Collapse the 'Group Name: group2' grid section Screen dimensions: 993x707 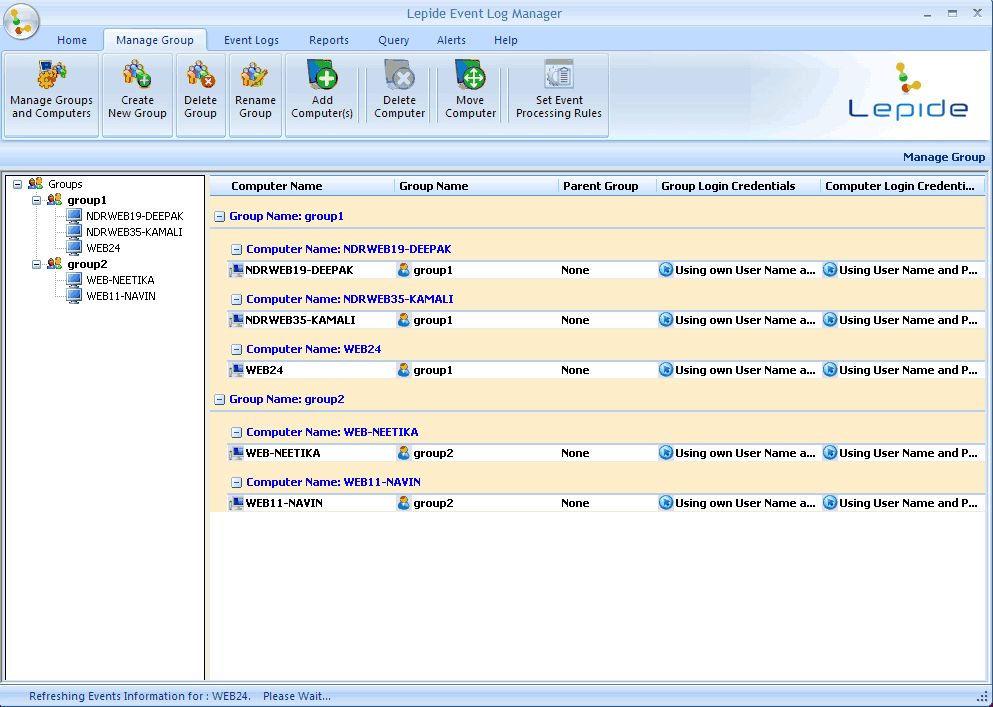(220, 400)
